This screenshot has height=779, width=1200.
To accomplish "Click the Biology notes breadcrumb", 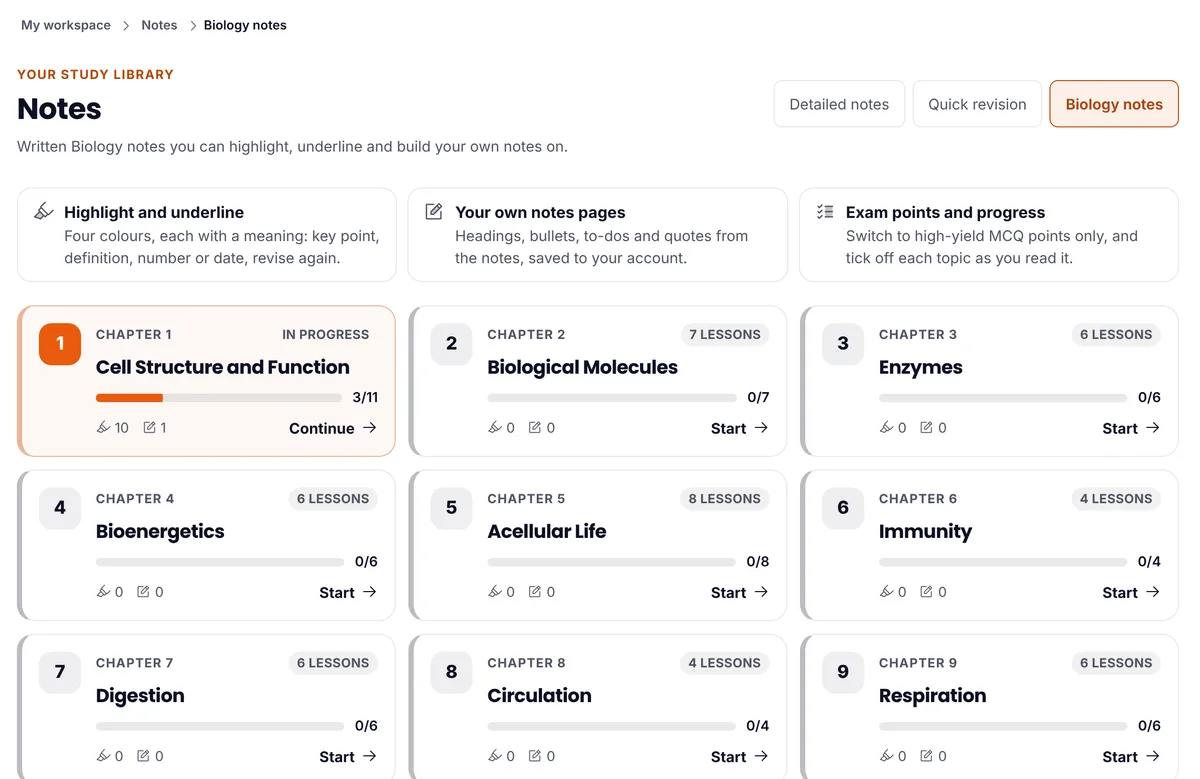I will tap(245, 25).
